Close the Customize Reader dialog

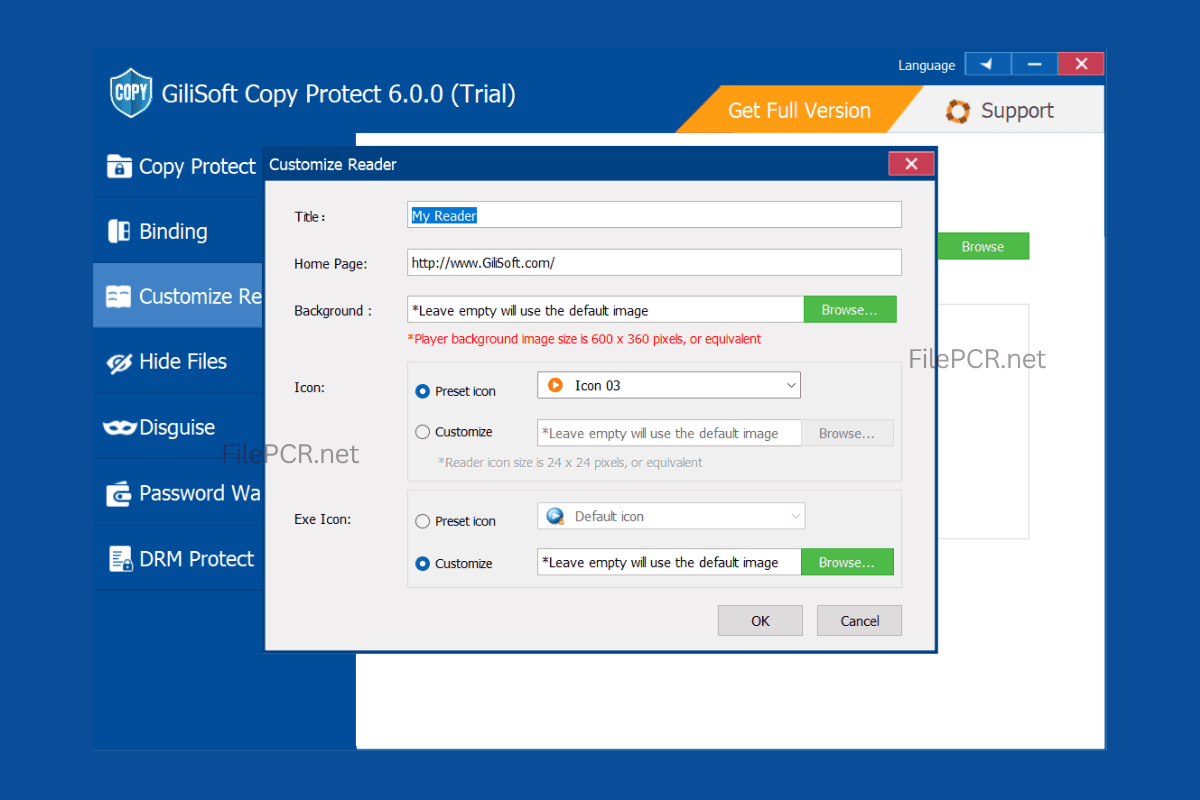coord(911,164)
